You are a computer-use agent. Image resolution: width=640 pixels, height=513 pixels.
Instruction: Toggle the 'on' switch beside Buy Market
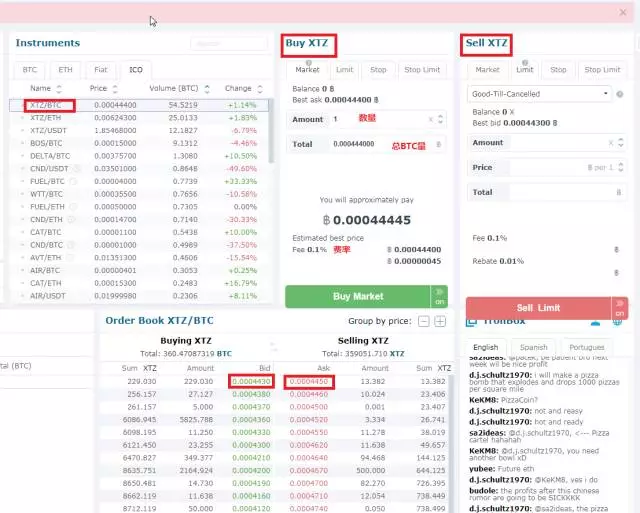tap(439, 296)
